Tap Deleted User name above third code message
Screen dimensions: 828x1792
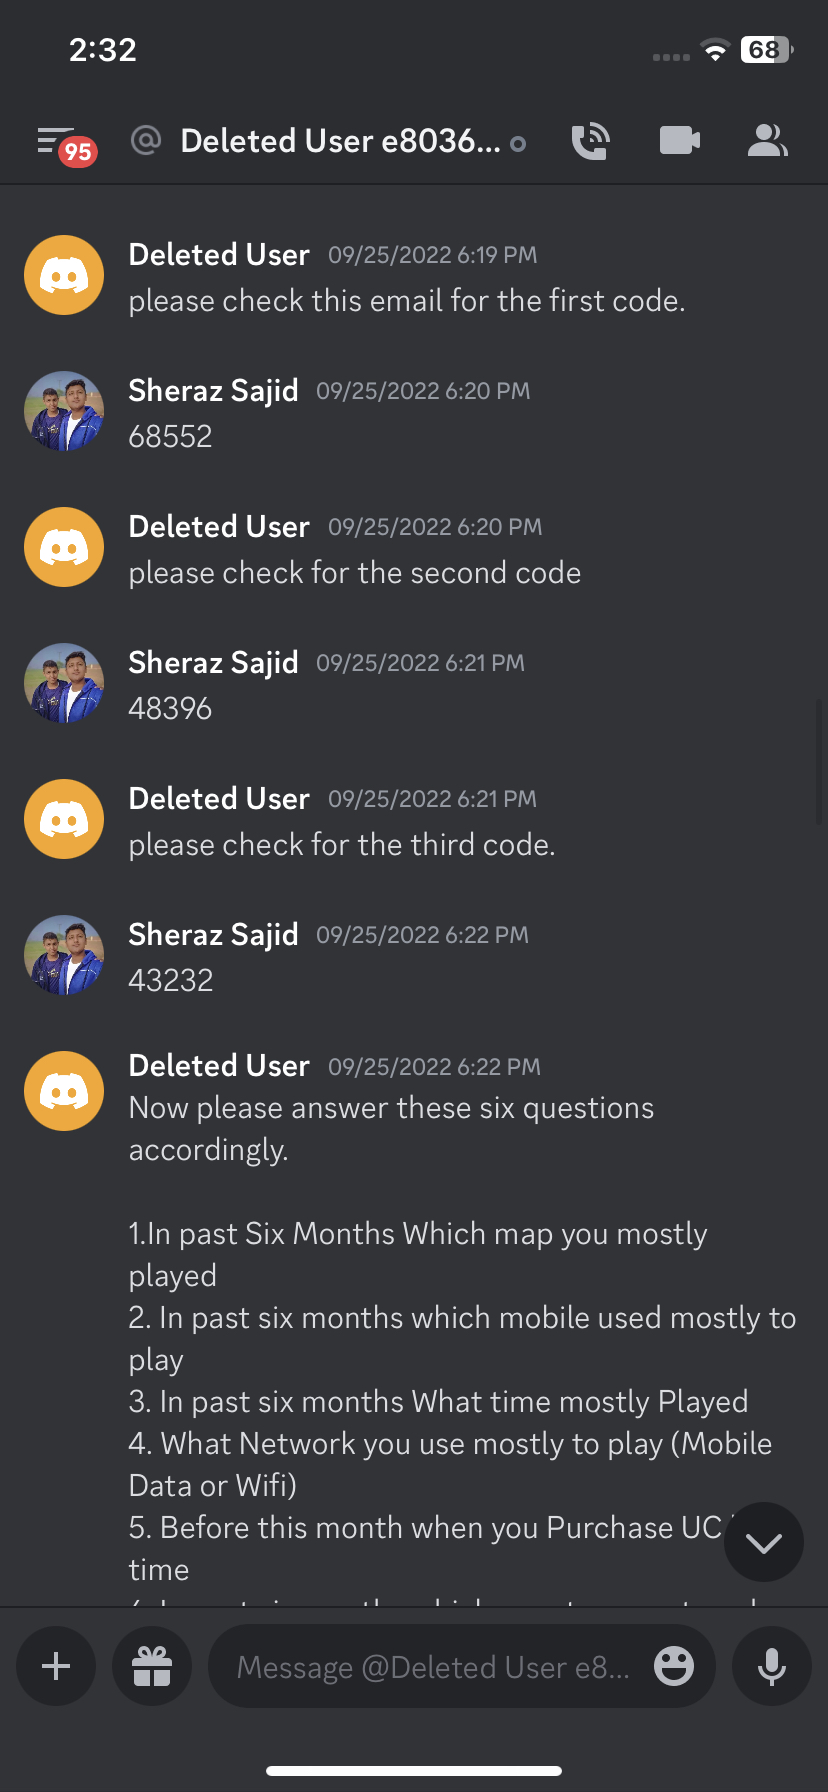pyautogui.click(x=219, y=798)
